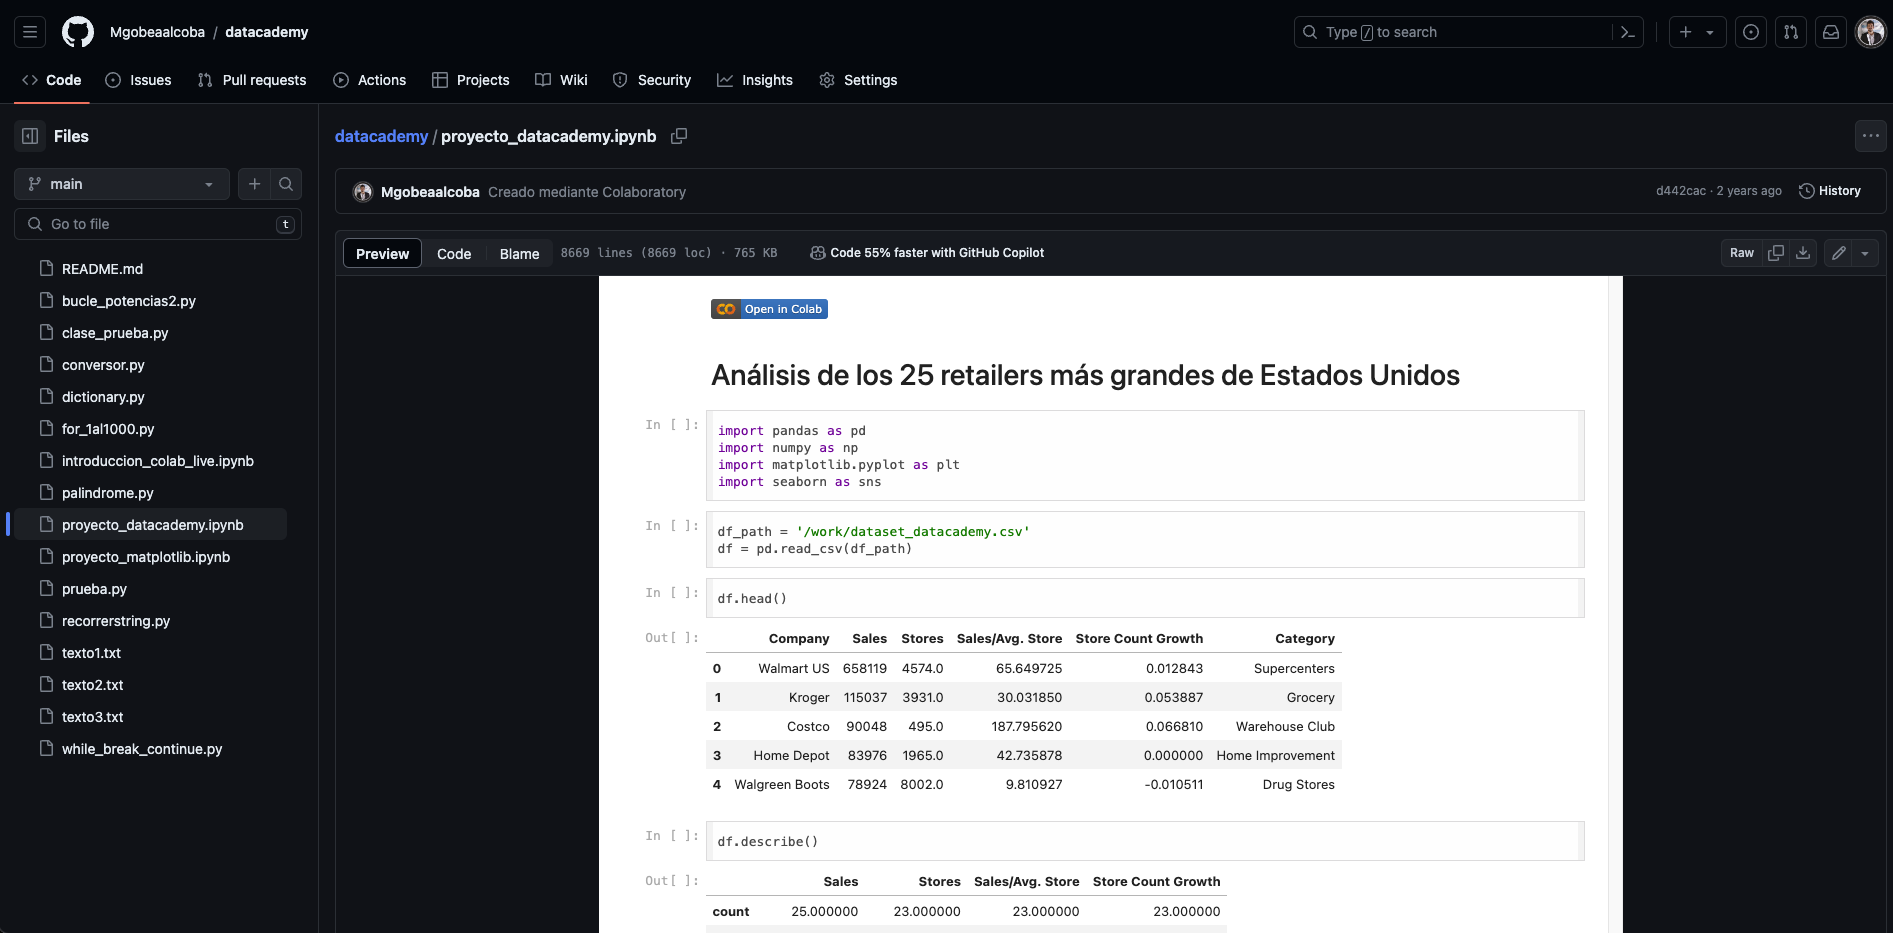1893x933 pixels.
Task: Open the repository Settings tab
Action: click(858, 80)
